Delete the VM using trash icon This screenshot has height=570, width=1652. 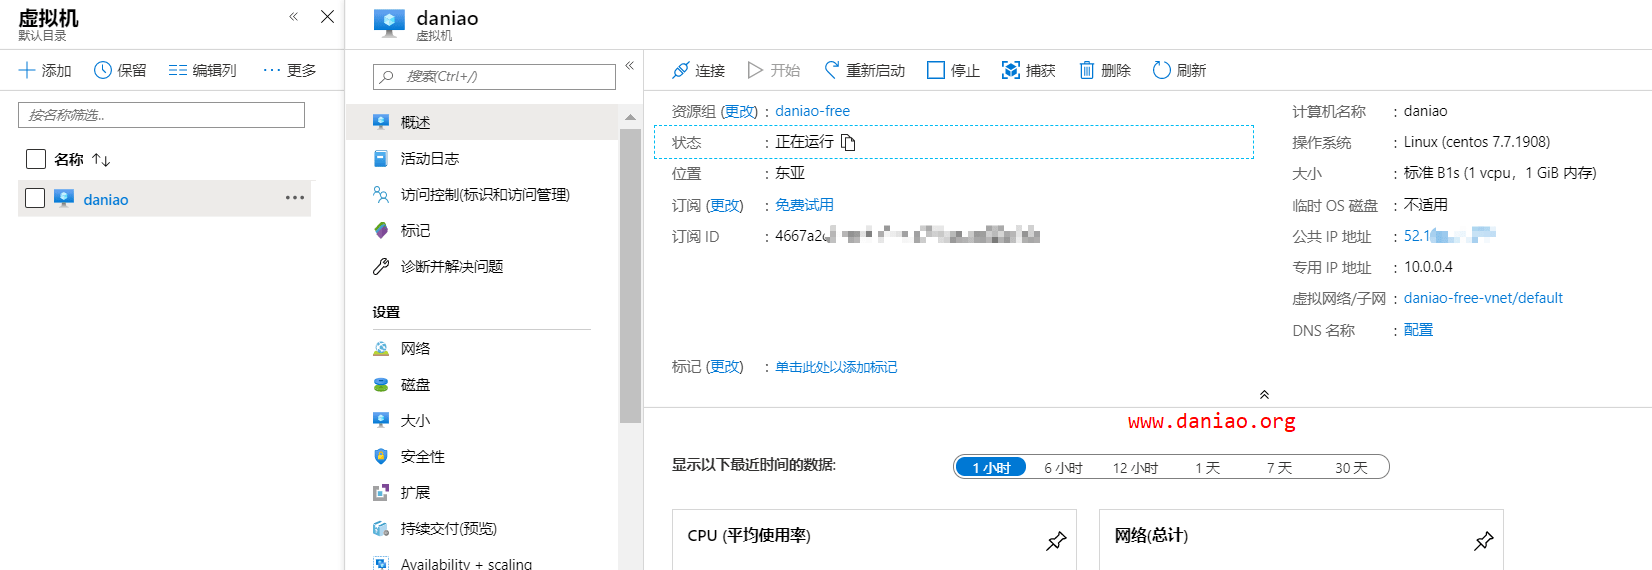pos(1087,70)
